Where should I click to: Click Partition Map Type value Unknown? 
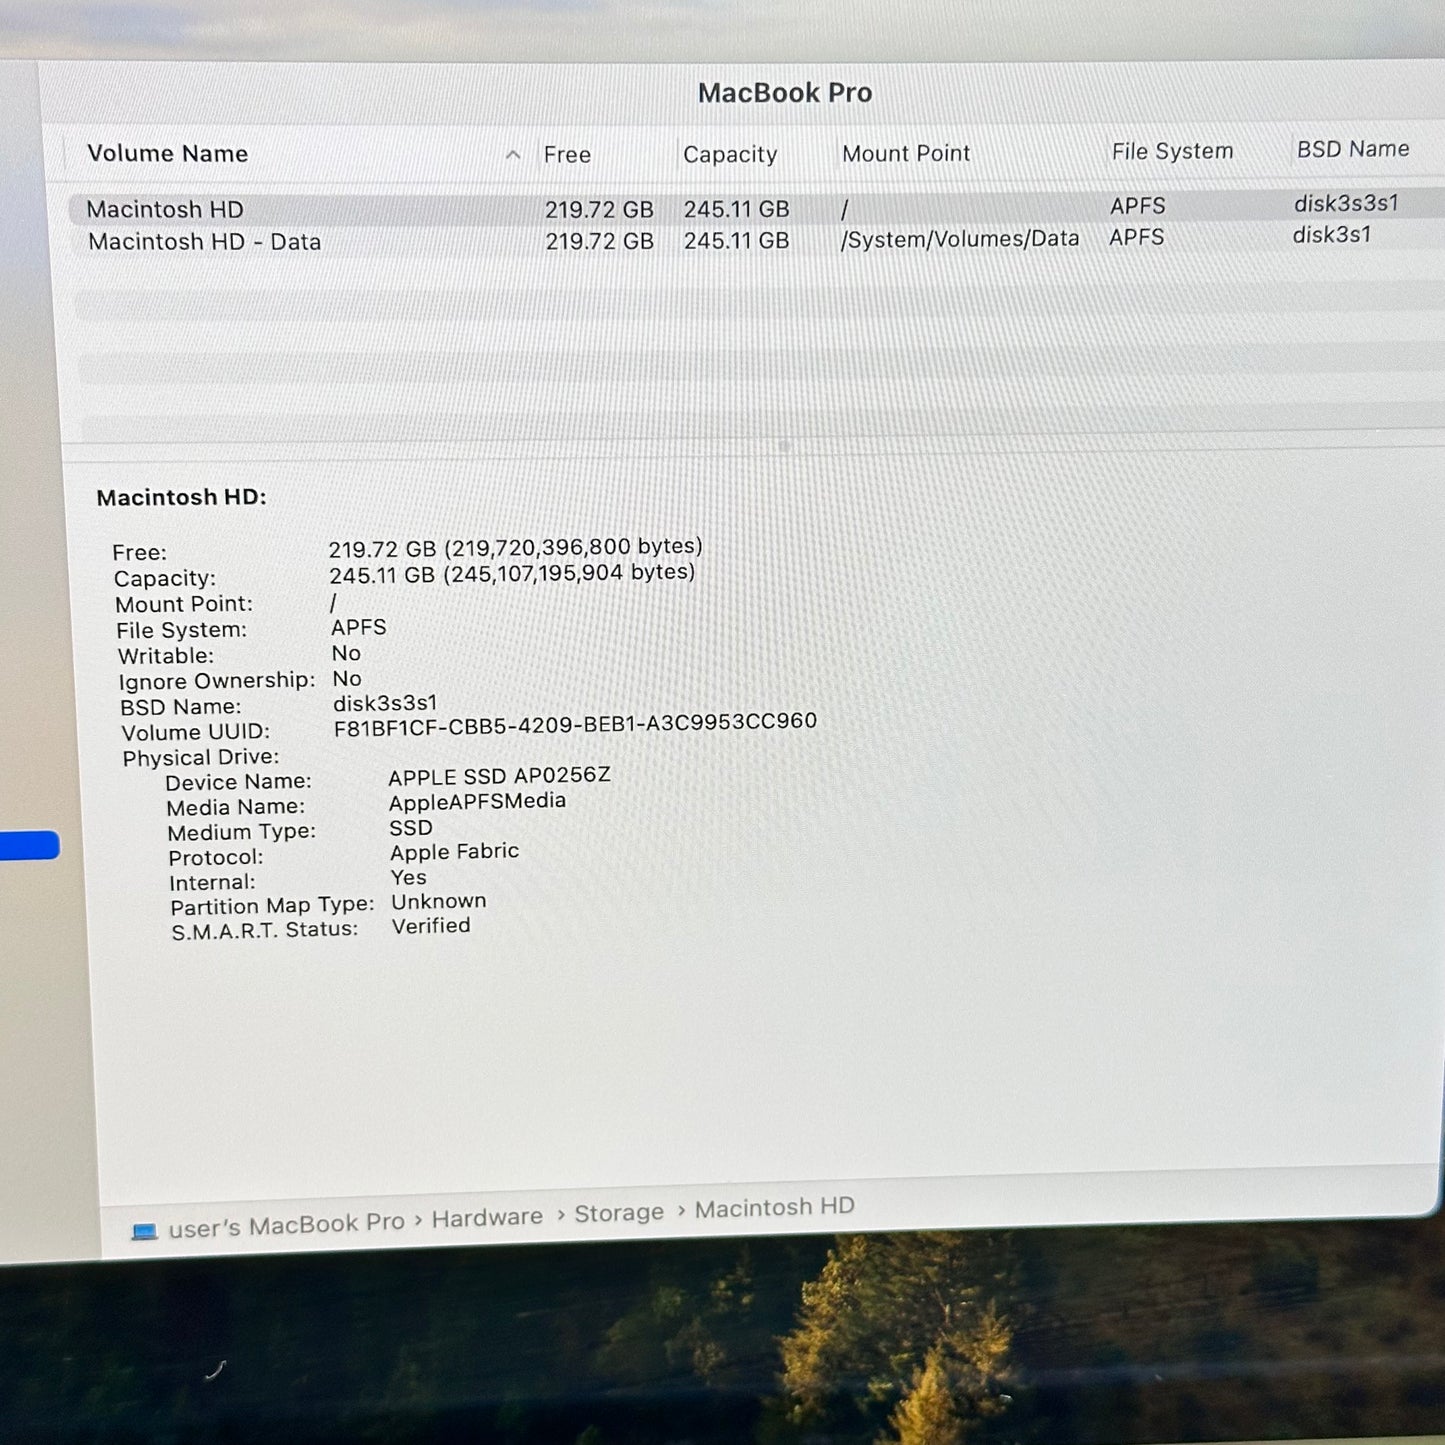(x=438, y=901)
